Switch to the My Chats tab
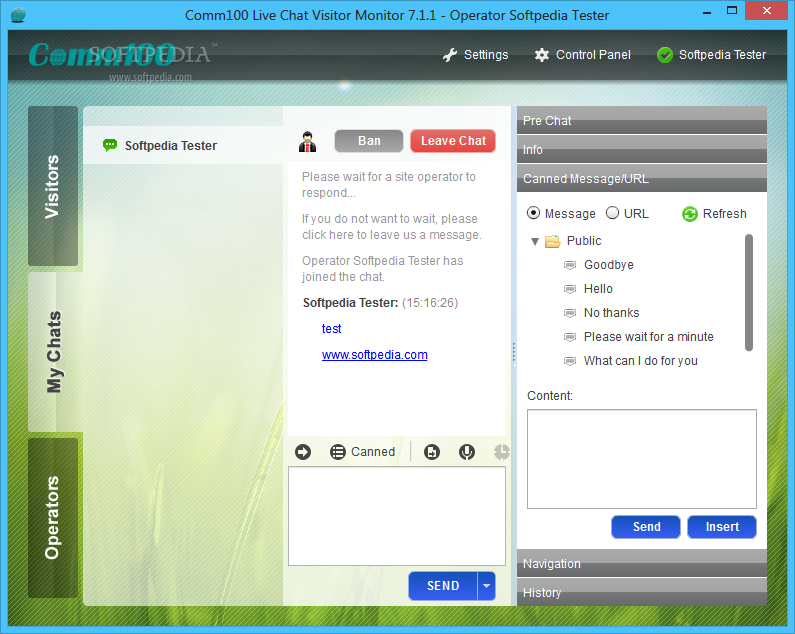This screenshot has width=795, height=634. tap(53, 351)
